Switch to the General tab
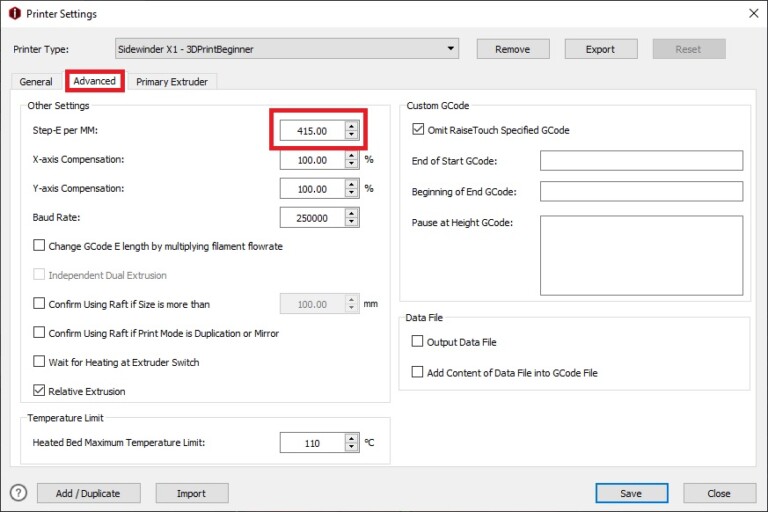Image resolution: width=768 pixels, height=512 pixels. point(36,82)
